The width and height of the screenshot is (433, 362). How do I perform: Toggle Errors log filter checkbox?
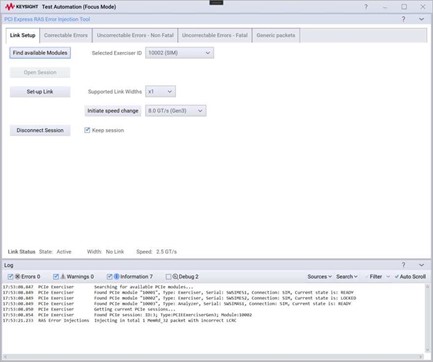[x=10, y=277]
